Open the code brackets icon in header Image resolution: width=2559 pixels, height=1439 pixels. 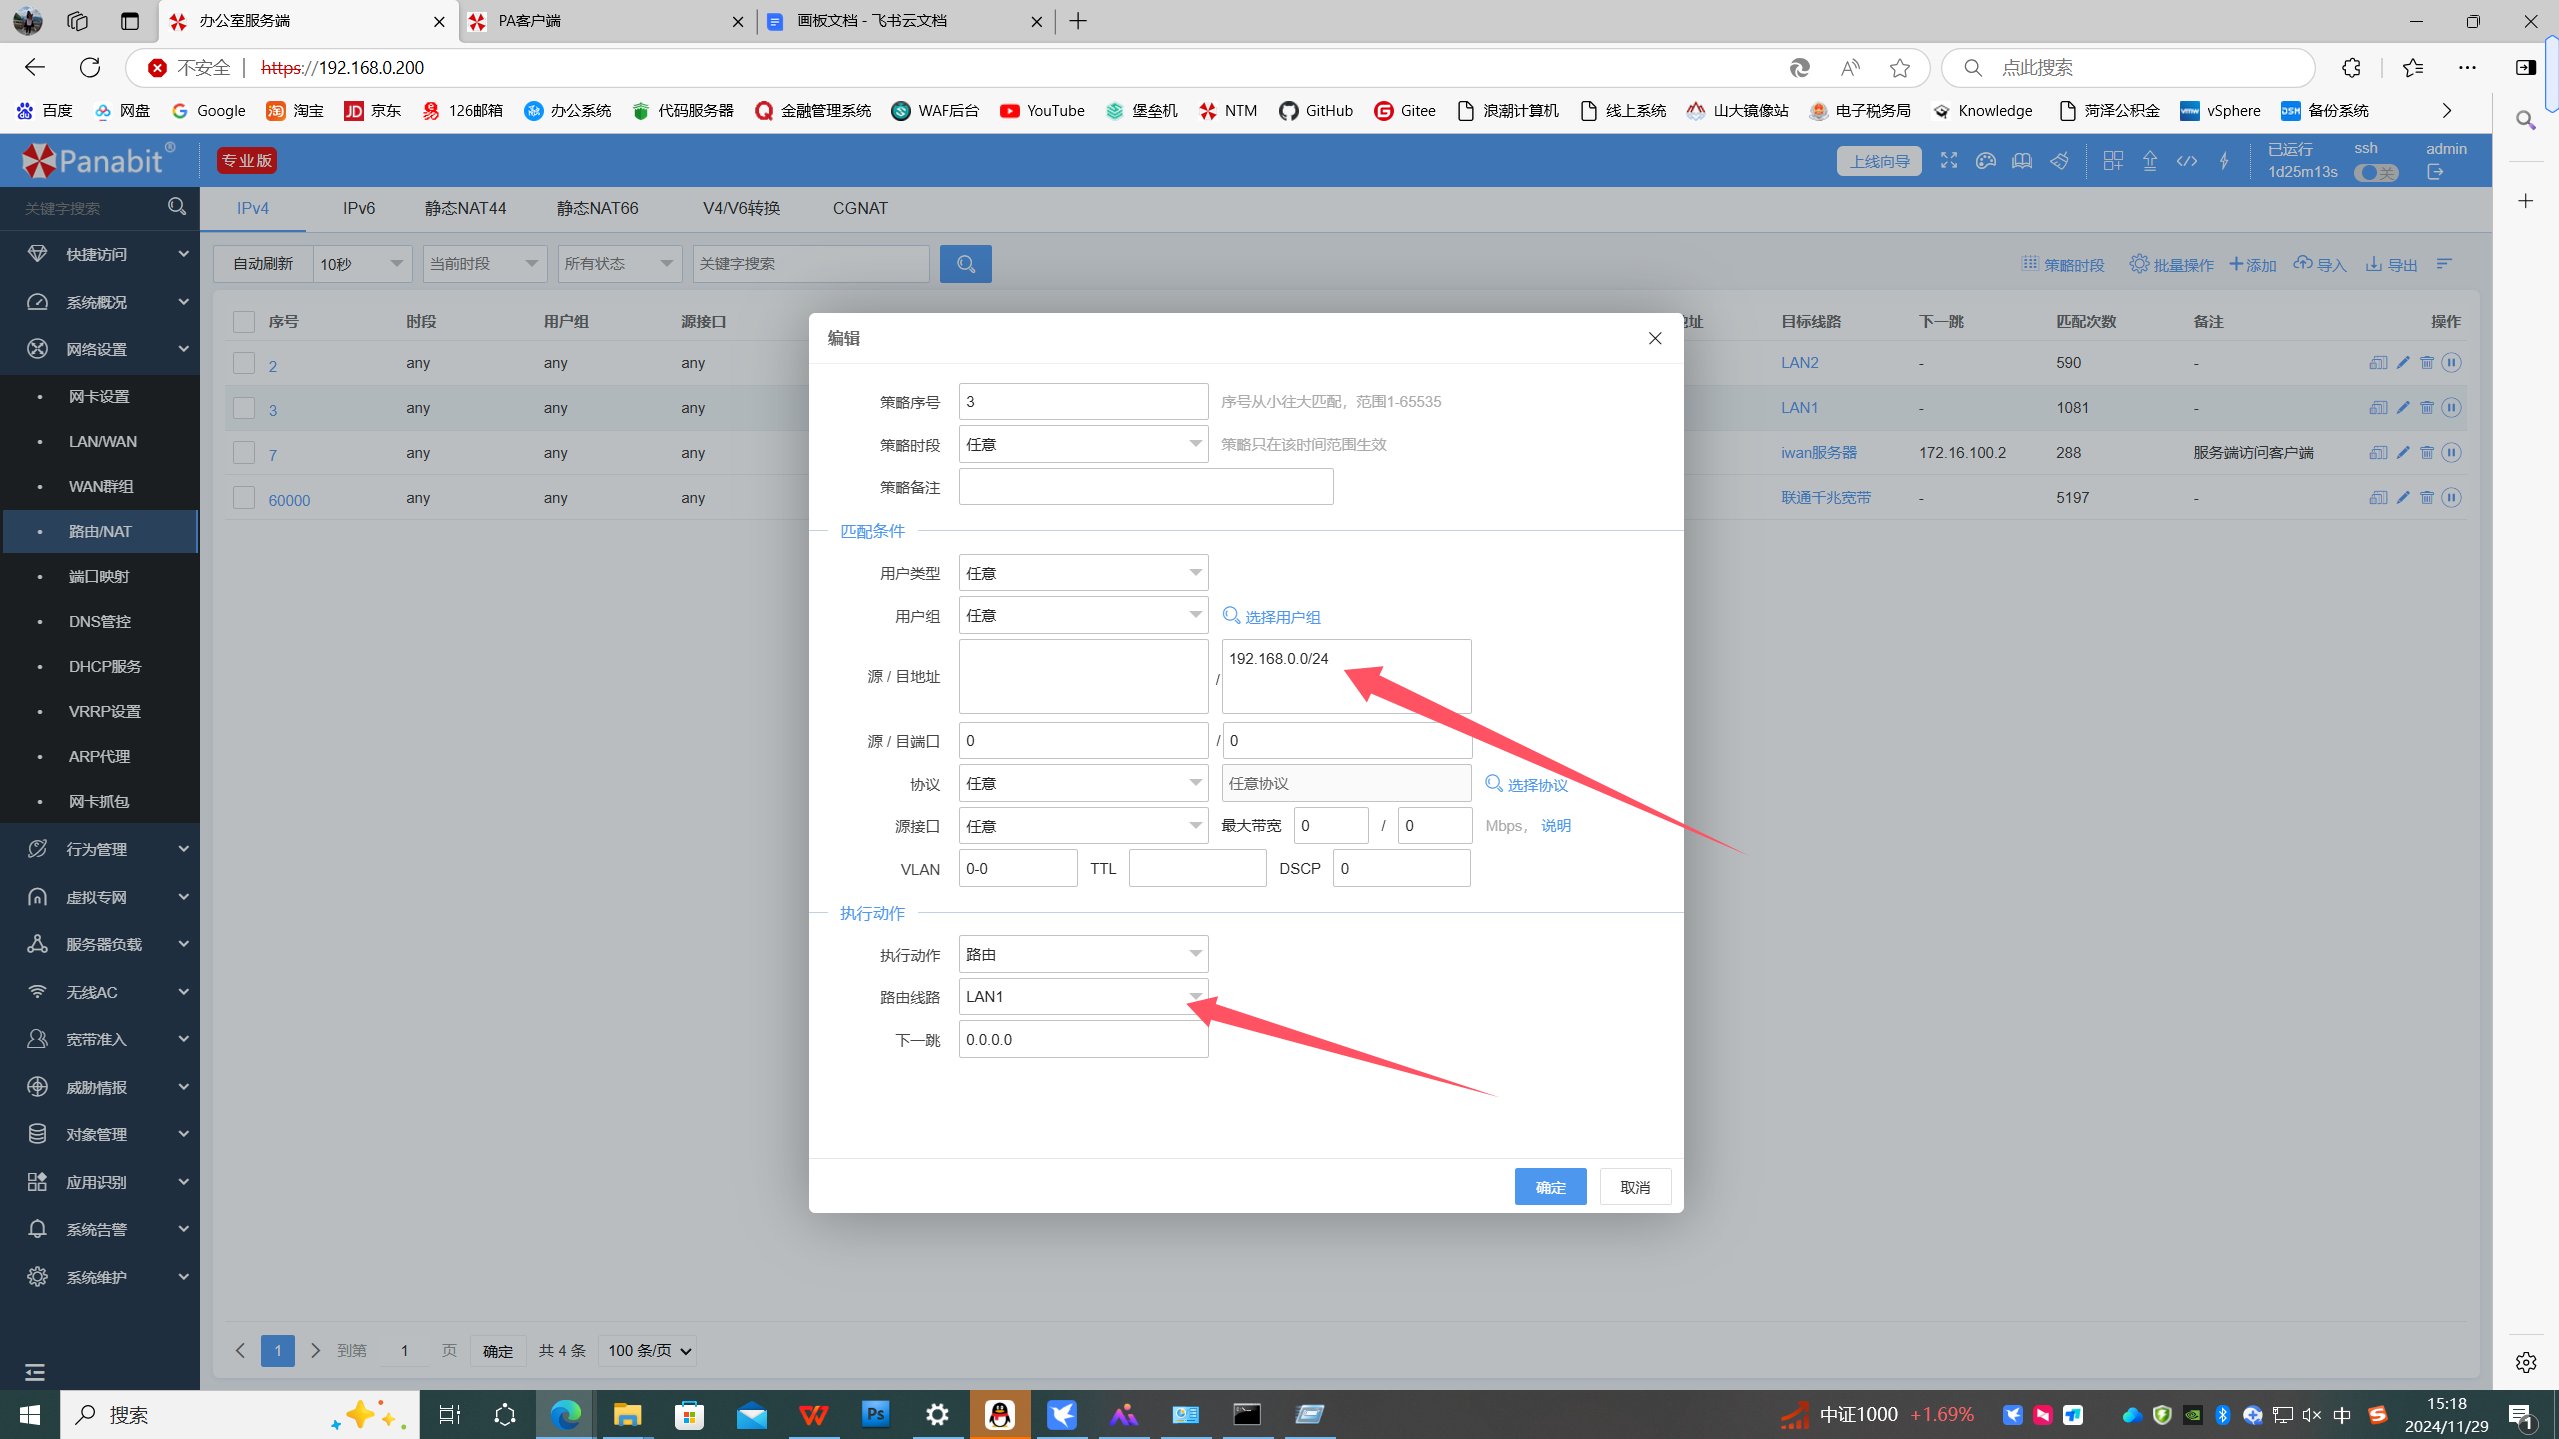point(2186,160)
